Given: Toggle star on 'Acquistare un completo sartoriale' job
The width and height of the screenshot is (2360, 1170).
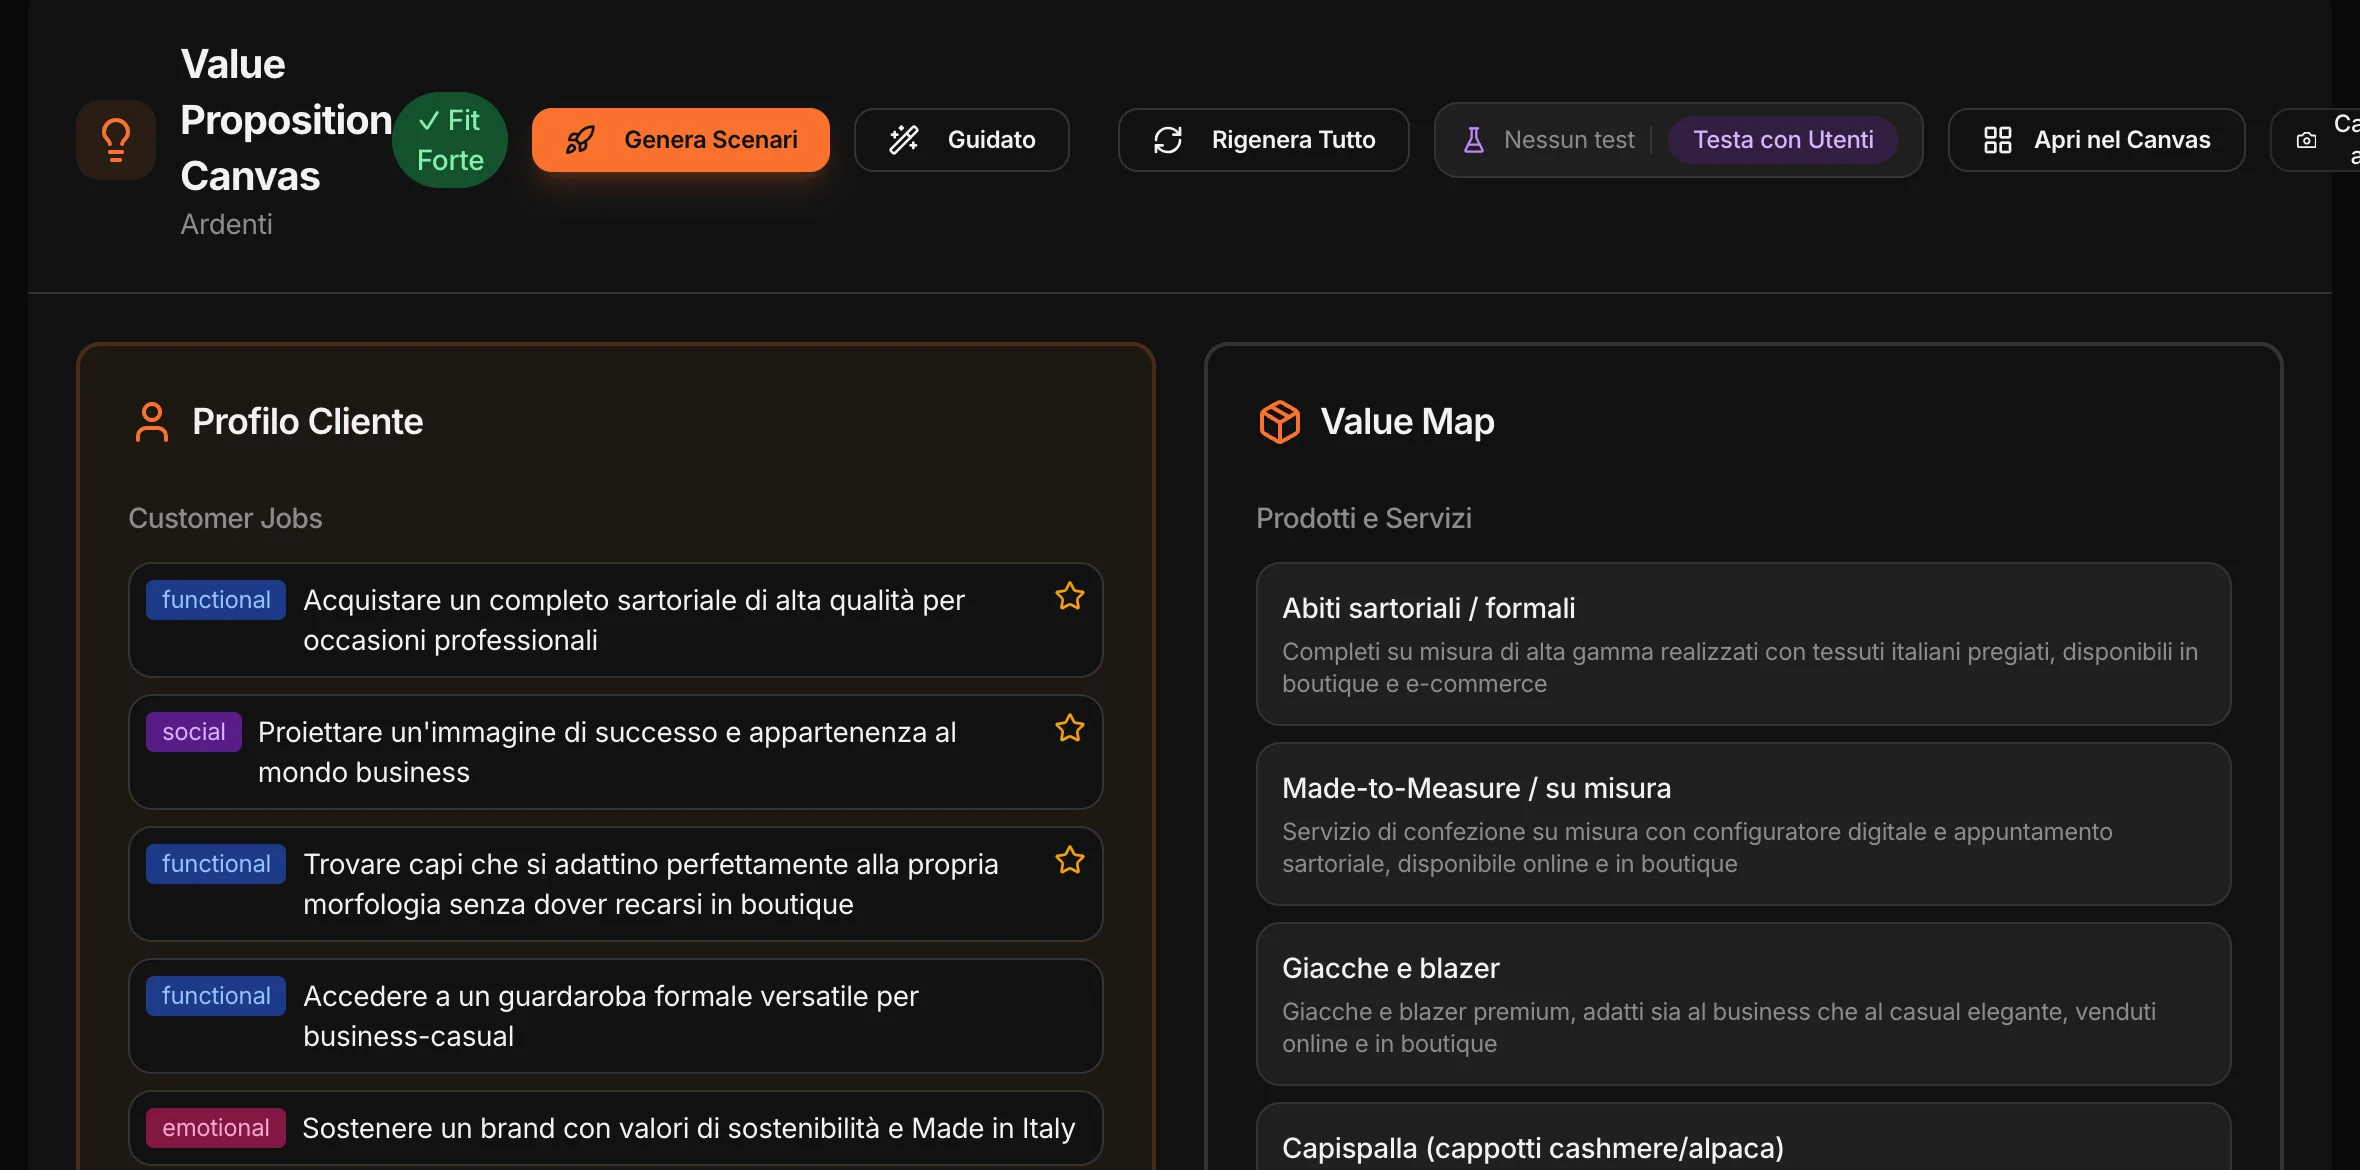Looking at the screenshot, I should pyautogui.click(x=1070, y=597).
